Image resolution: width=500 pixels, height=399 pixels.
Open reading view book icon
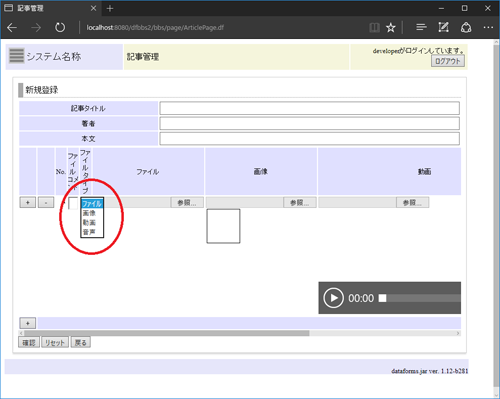(374, 28)
